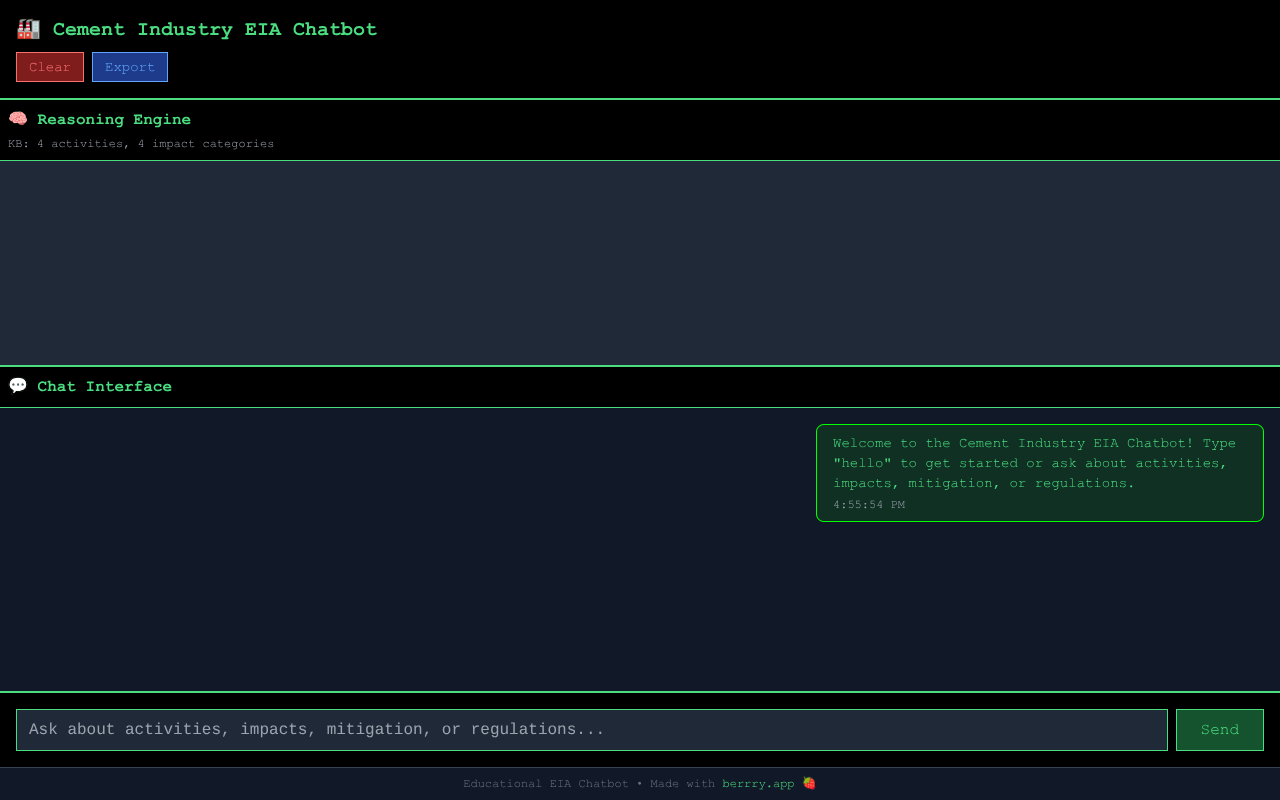The image size is (1280, 800).
Task: Click the factory icon in the header
Action: point(28,29)
